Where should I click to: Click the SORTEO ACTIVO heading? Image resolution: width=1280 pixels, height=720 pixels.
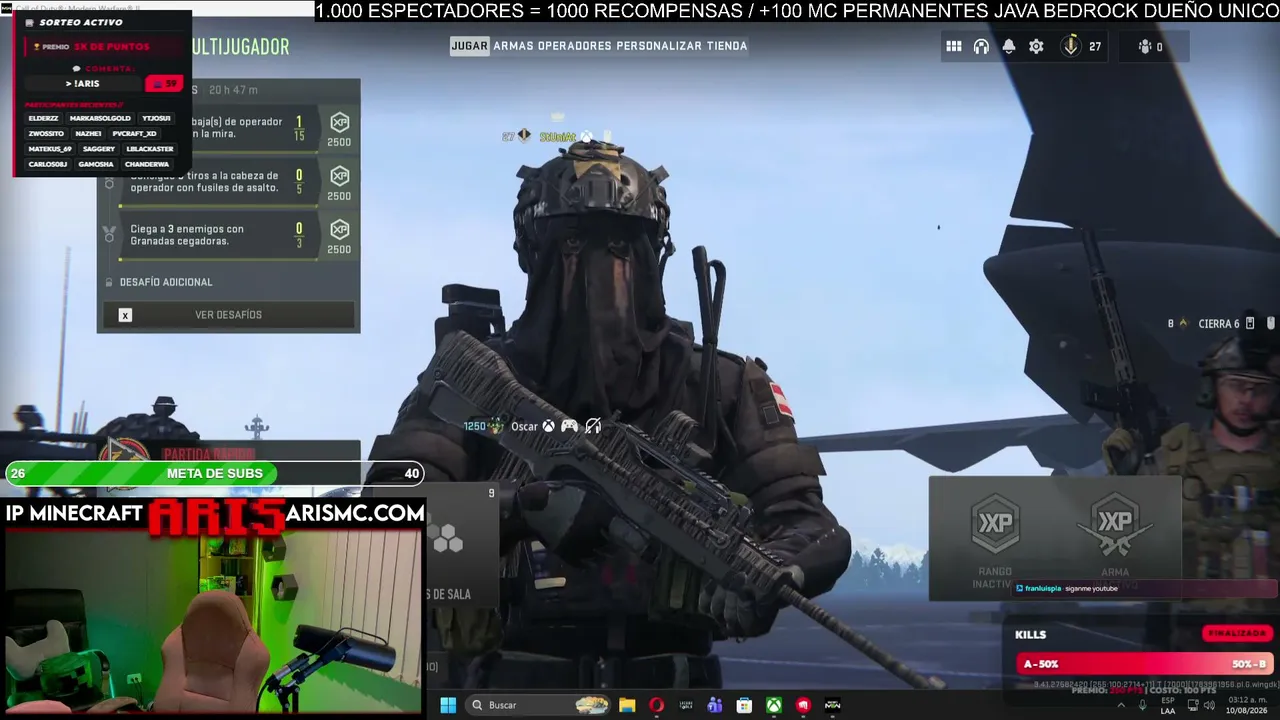[x=81, y=22]
